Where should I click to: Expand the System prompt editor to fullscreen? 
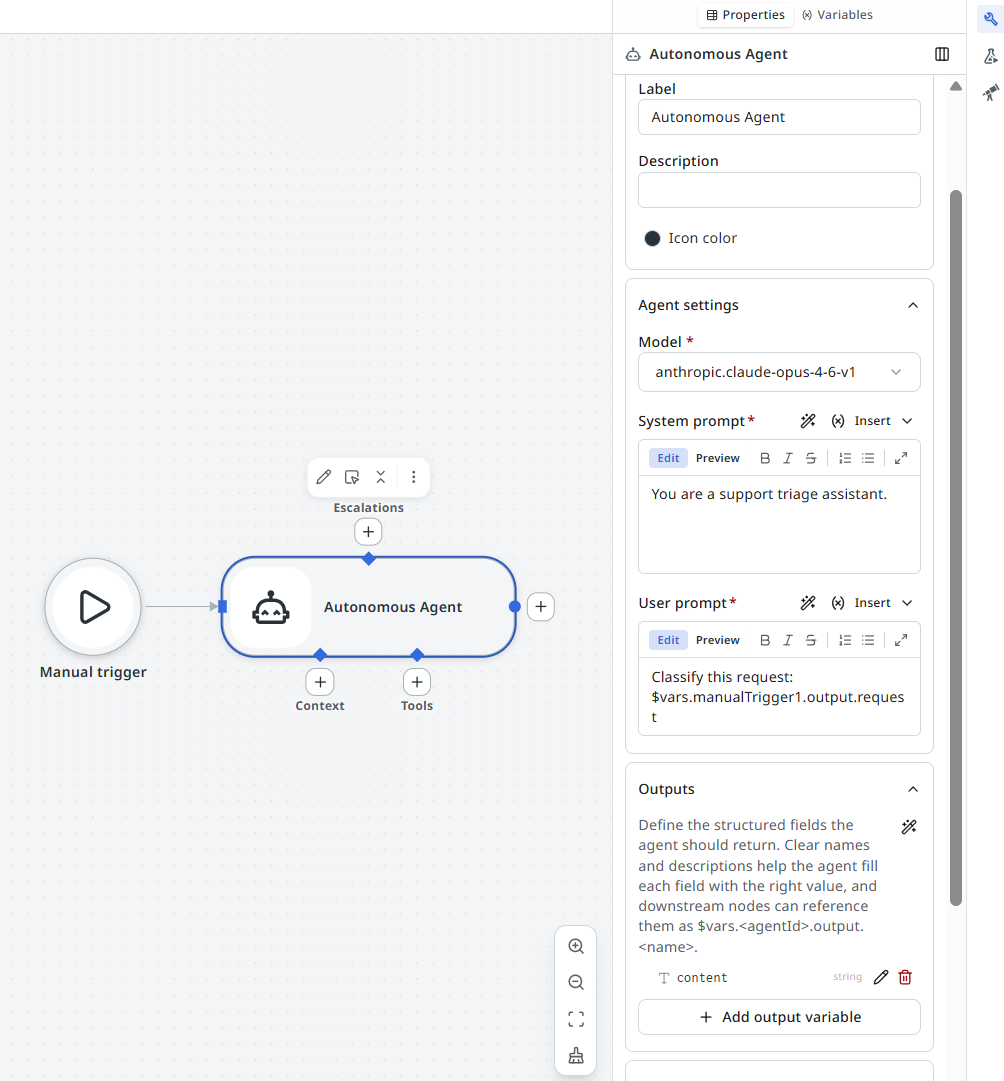pos(901,458)
